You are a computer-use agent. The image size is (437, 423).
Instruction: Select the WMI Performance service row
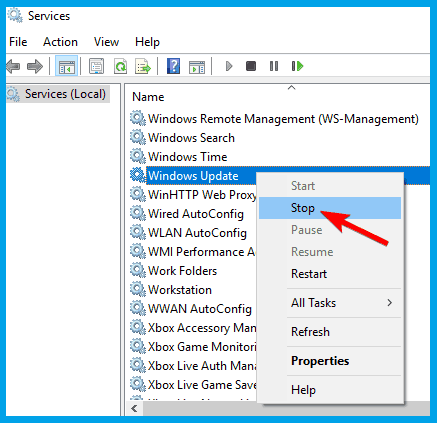click(202, 252)
